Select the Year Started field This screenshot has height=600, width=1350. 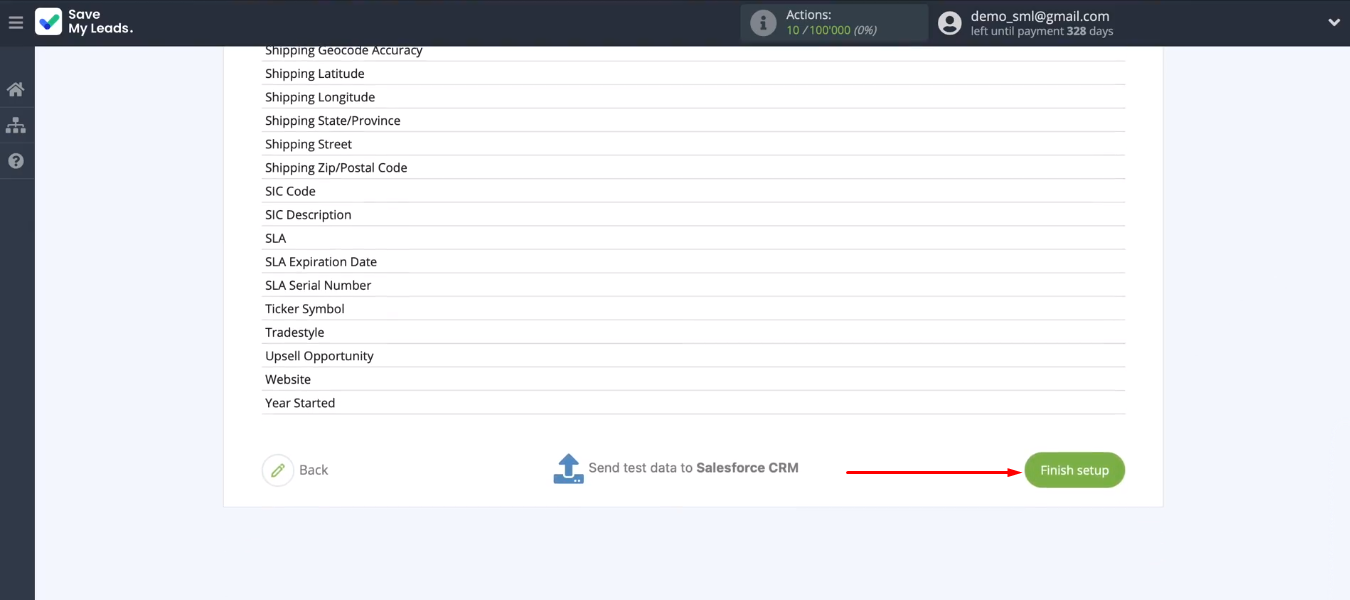(x=693, y=403)
